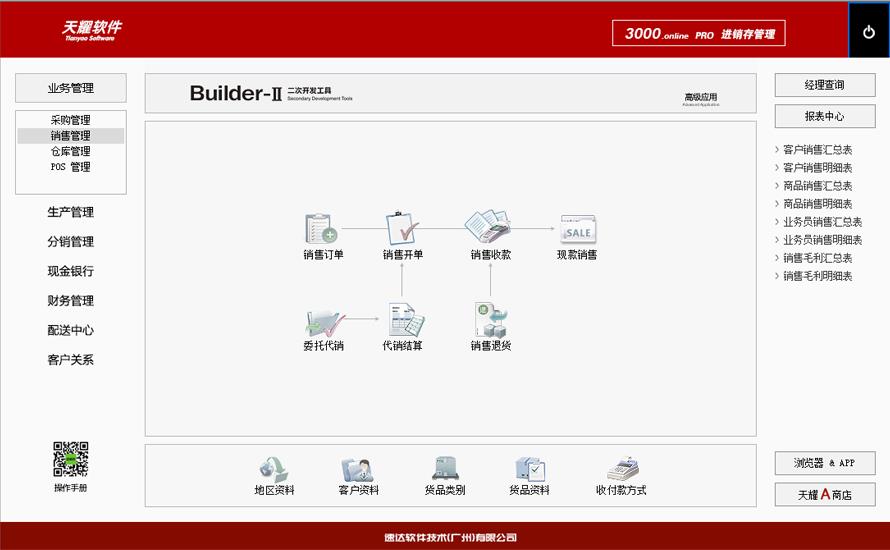
Task: Open the 货品类别 category icon
Action: click(444, 469)
